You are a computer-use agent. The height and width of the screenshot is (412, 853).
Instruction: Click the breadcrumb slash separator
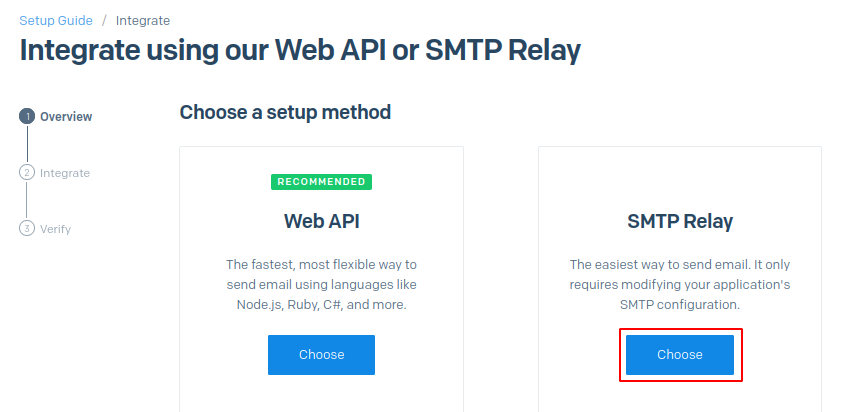[x=104, y=20]
